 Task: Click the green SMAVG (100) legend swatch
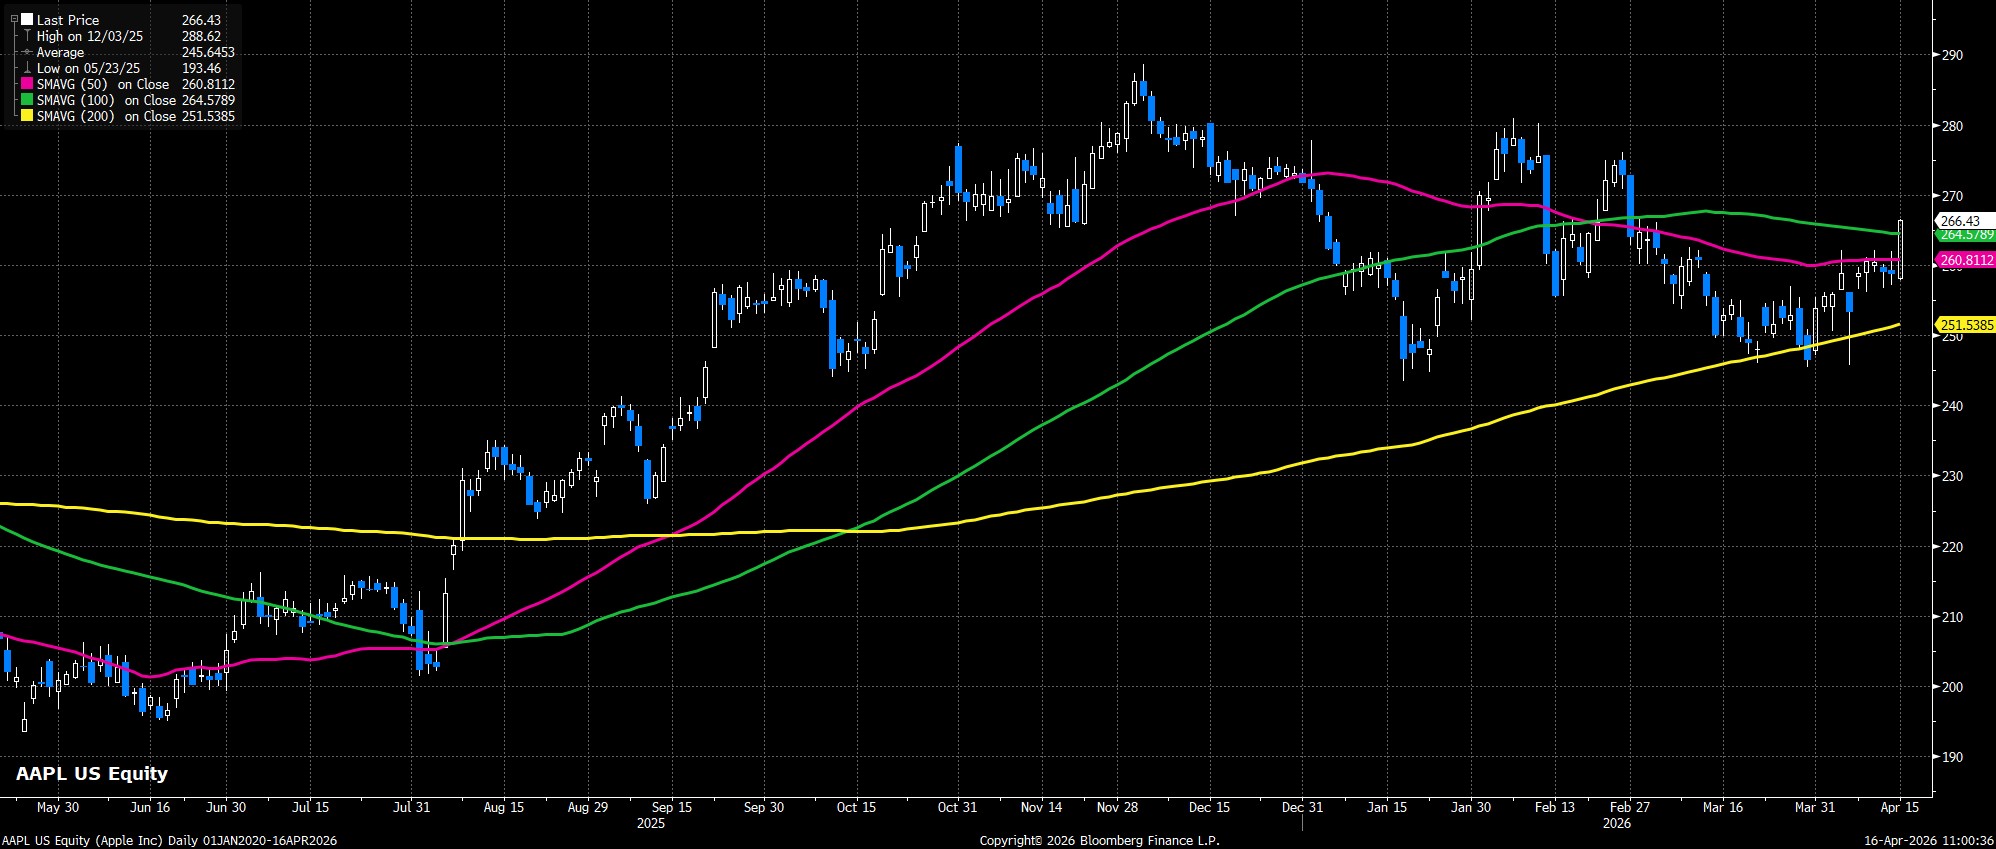26,100
